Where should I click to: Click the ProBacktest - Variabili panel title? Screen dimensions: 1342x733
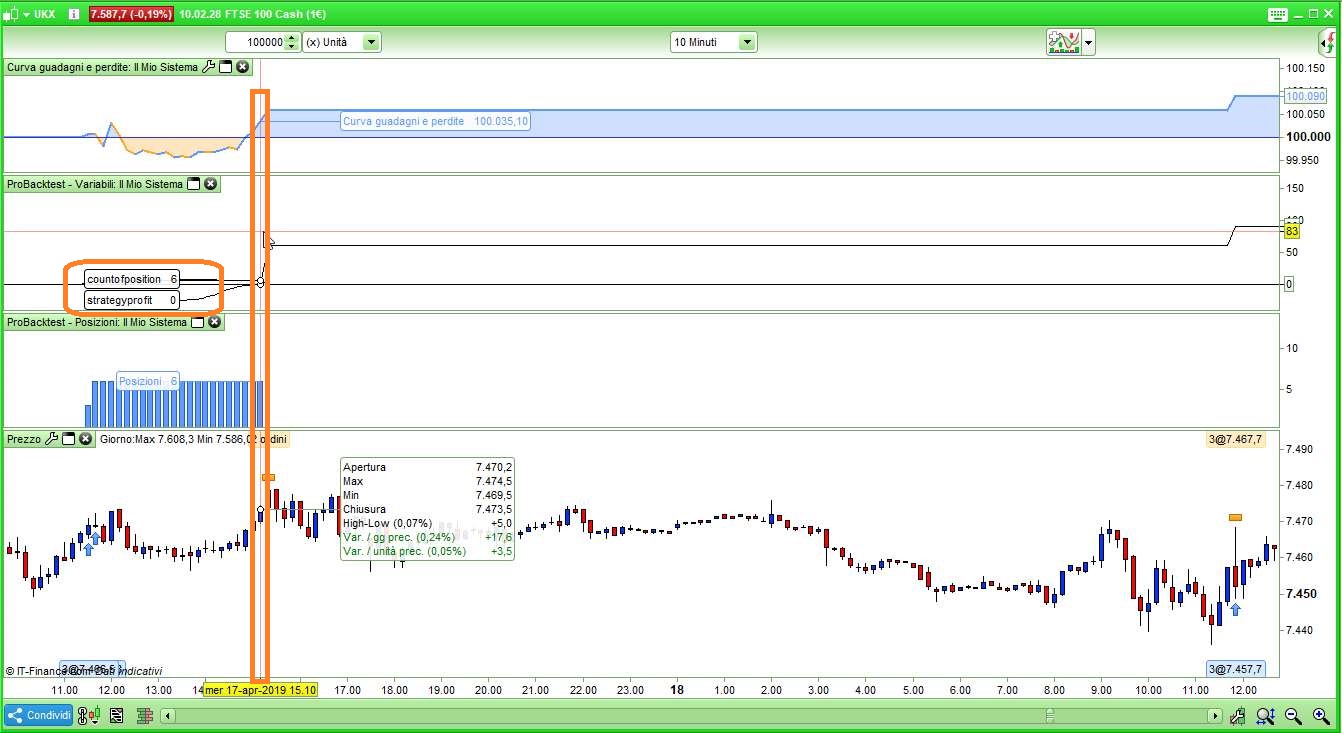[x=95, y=184]
